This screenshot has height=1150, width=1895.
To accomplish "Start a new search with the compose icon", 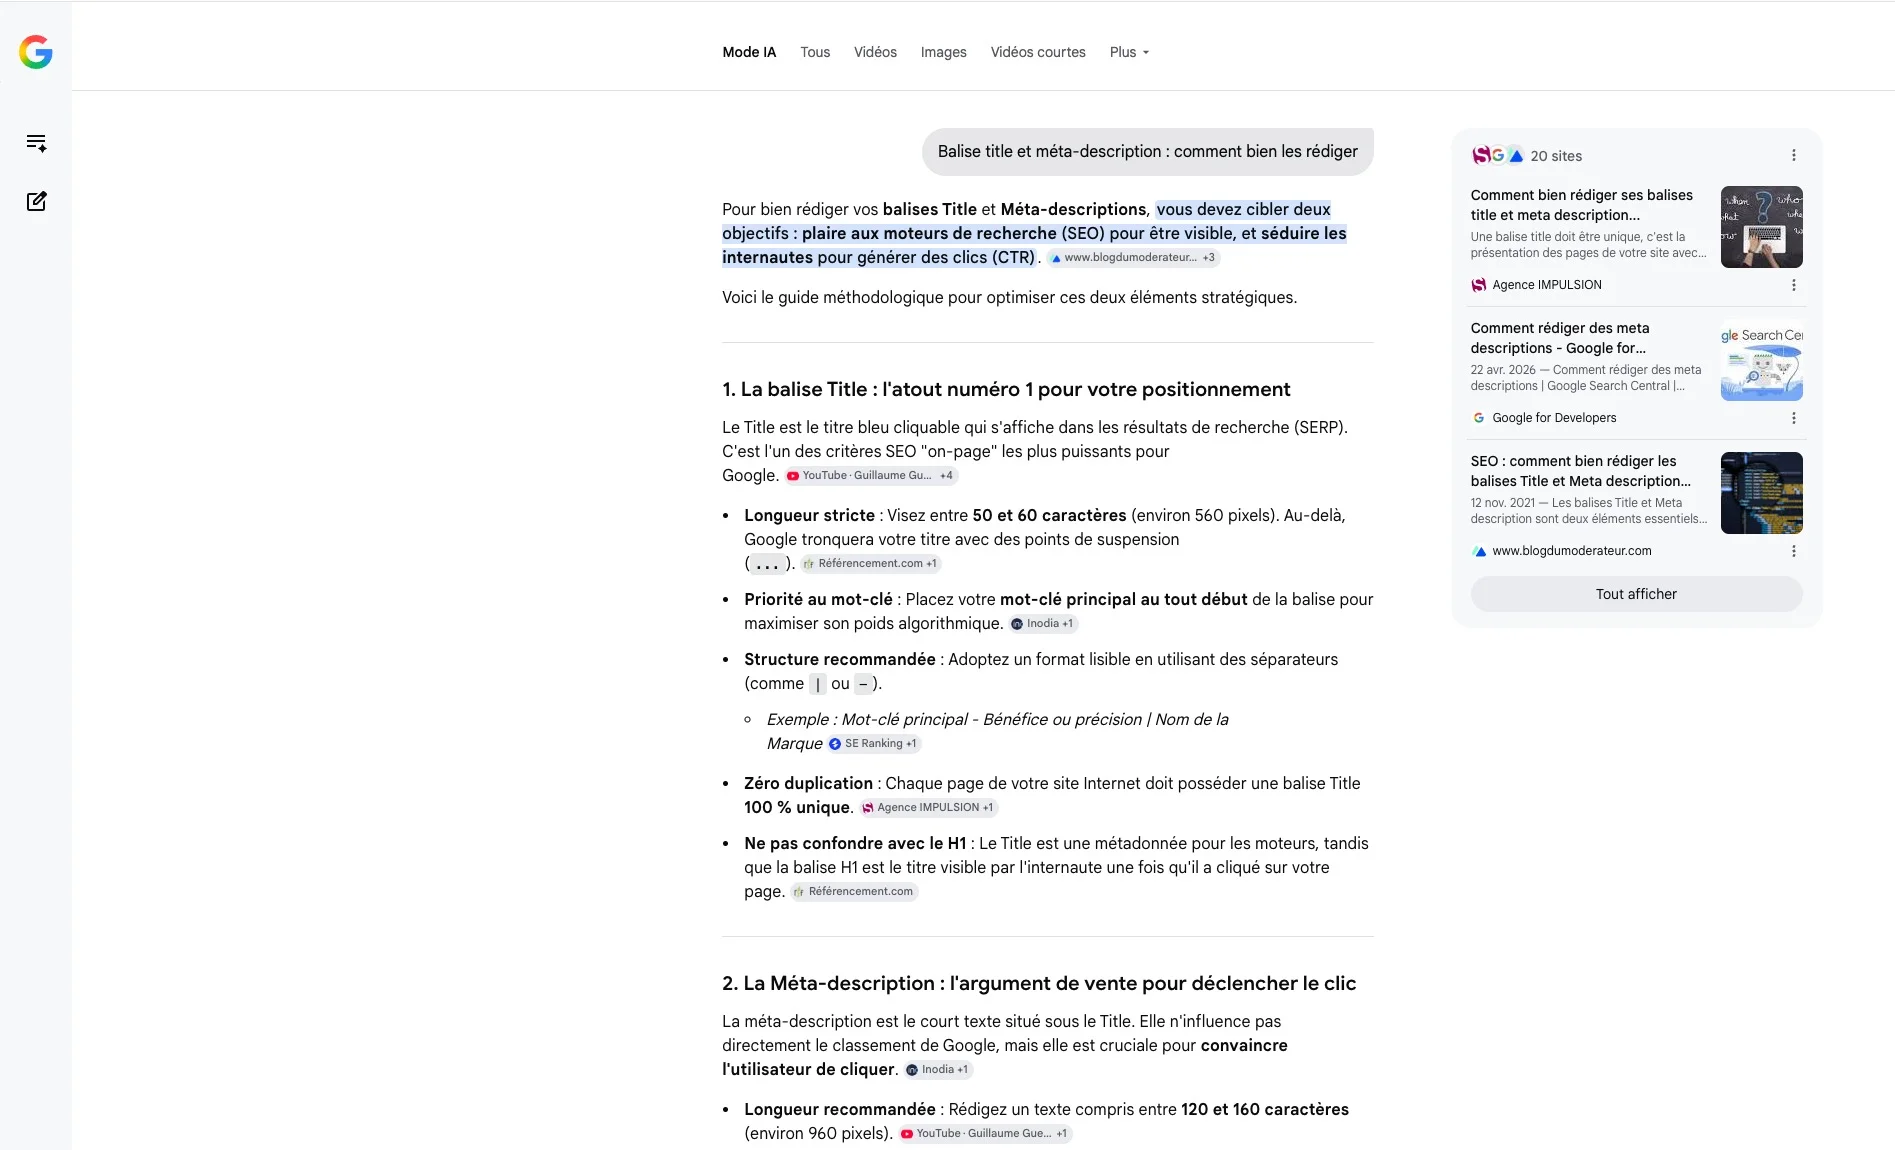I will [x=36, y=201].
